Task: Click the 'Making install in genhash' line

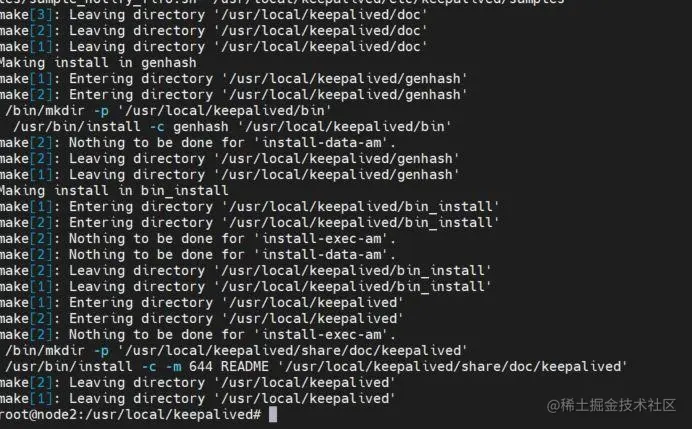Action: pos(98,63)
